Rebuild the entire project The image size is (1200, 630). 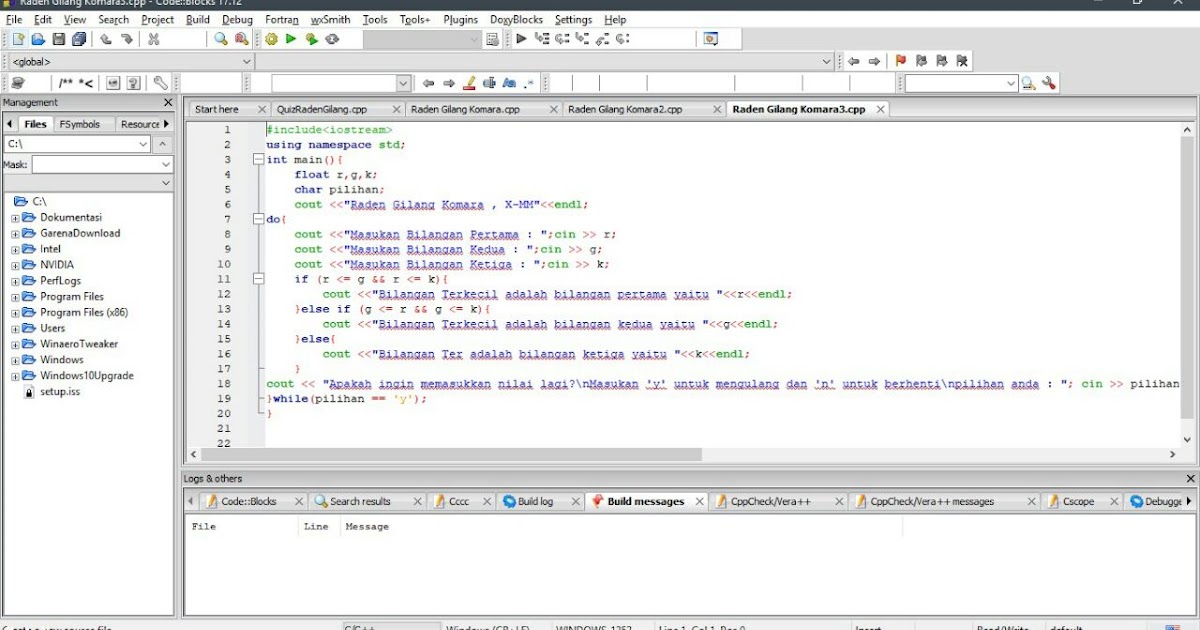pos(331,38)
